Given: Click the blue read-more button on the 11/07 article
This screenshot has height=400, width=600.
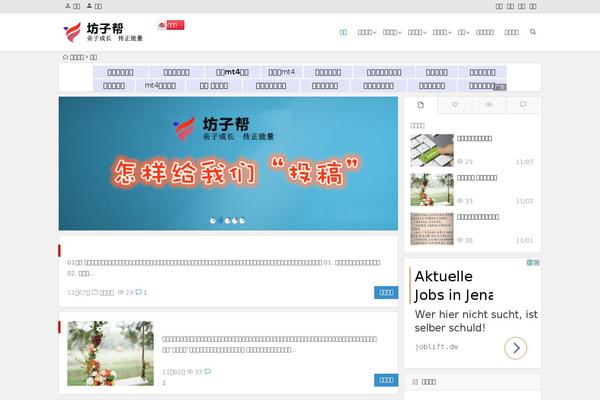Looking at the screenshot, I should click(x=386, y=292).
